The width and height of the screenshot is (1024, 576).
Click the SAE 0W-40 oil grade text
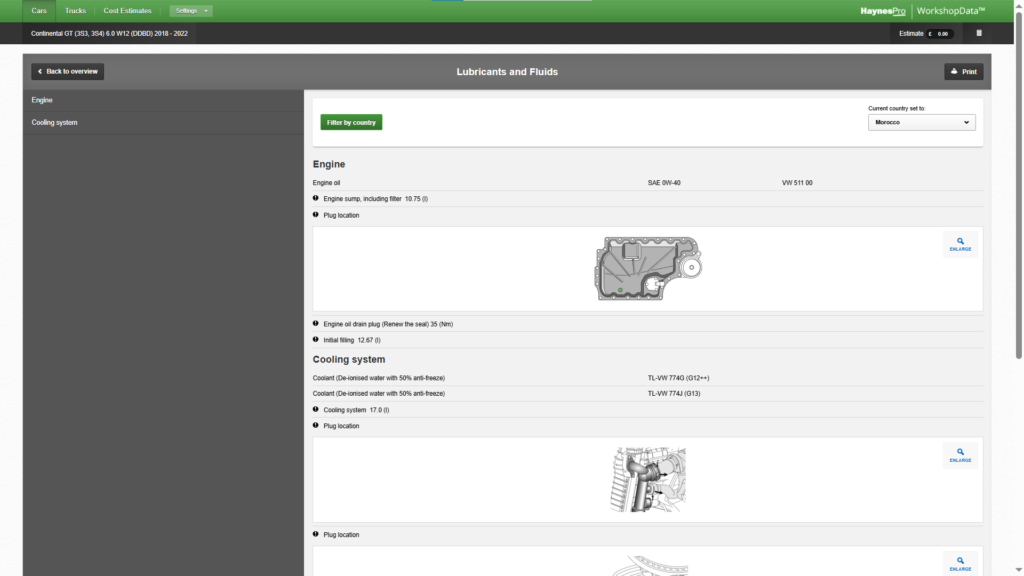tap(664, 183)
